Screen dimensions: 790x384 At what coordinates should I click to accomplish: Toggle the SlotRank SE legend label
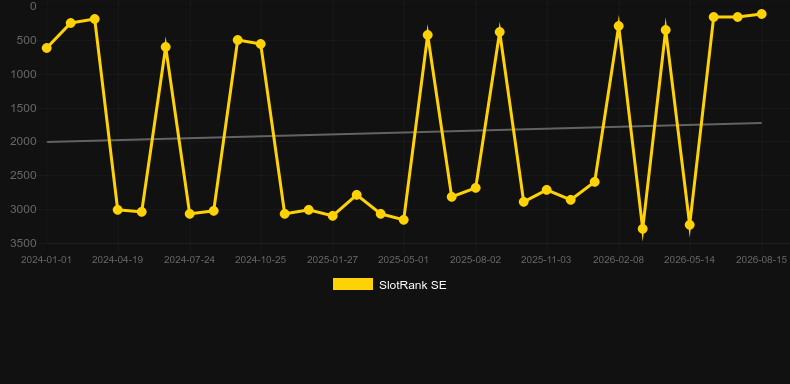(x=412, y=285)
